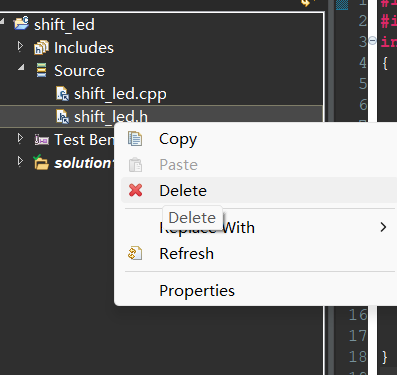
Task: Click the Delete tooltip label
Action: 192,218
